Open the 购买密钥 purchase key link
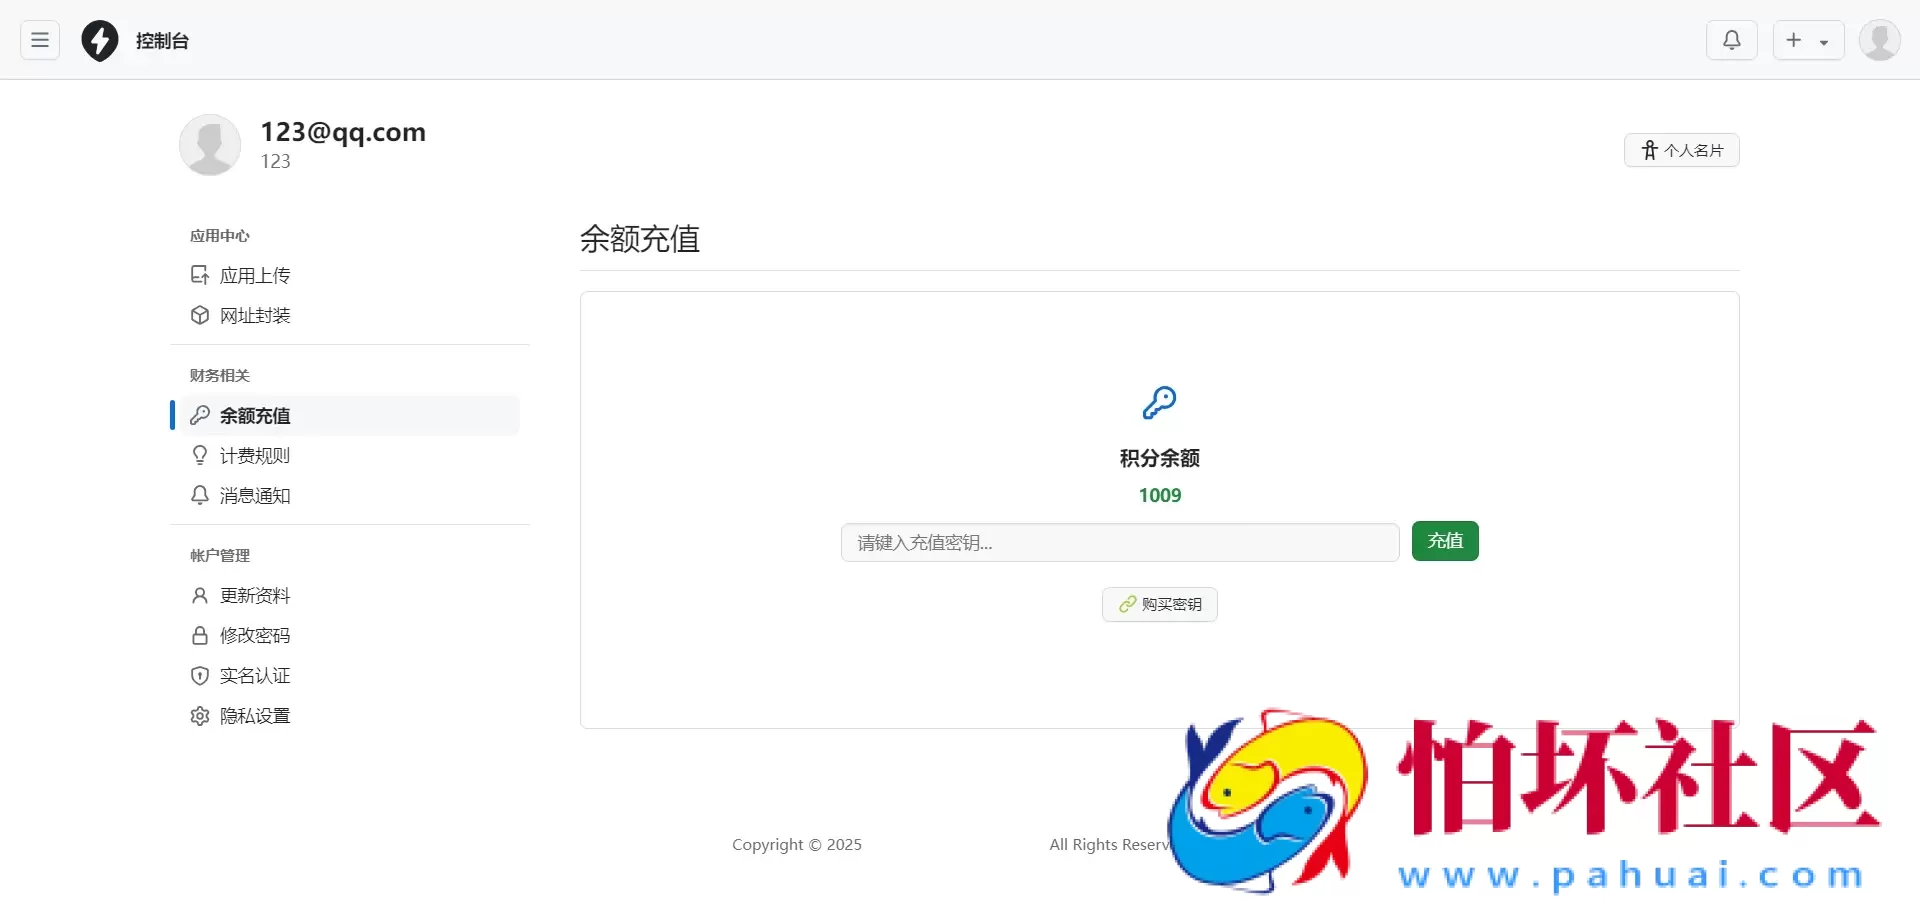This screenshot has height=916, width=1920. tap(1159, 604)
